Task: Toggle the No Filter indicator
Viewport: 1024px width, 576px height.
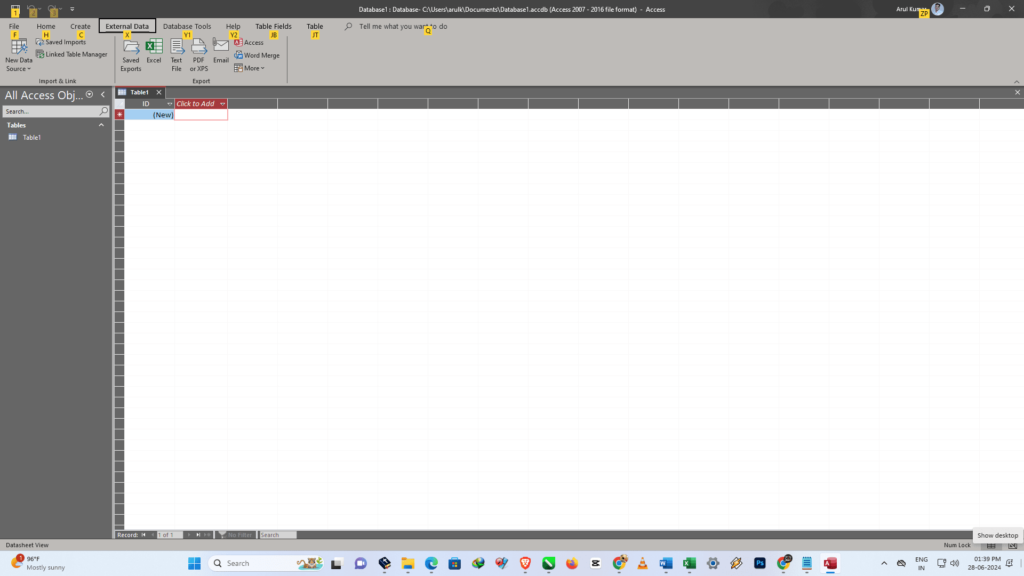Action: coord(238,534)
